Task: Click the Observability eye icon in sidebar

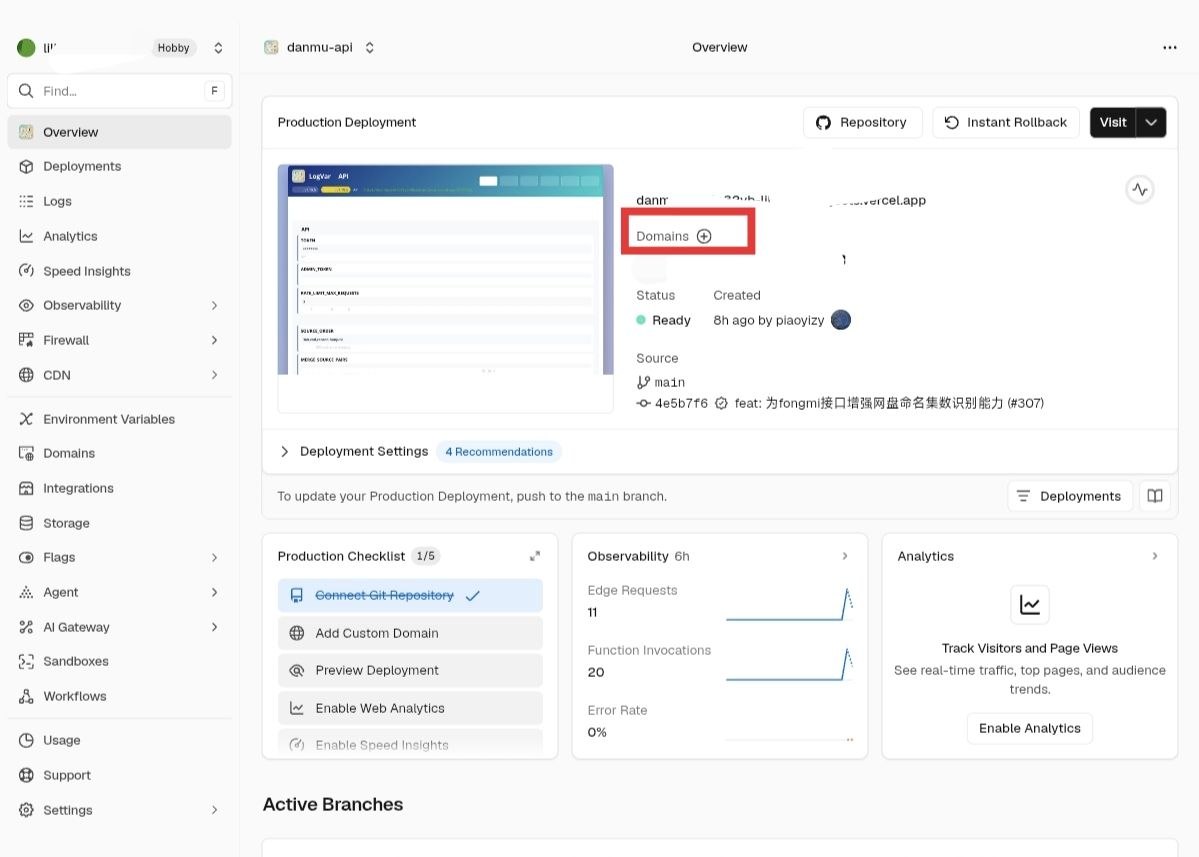Action: [26, 305]
